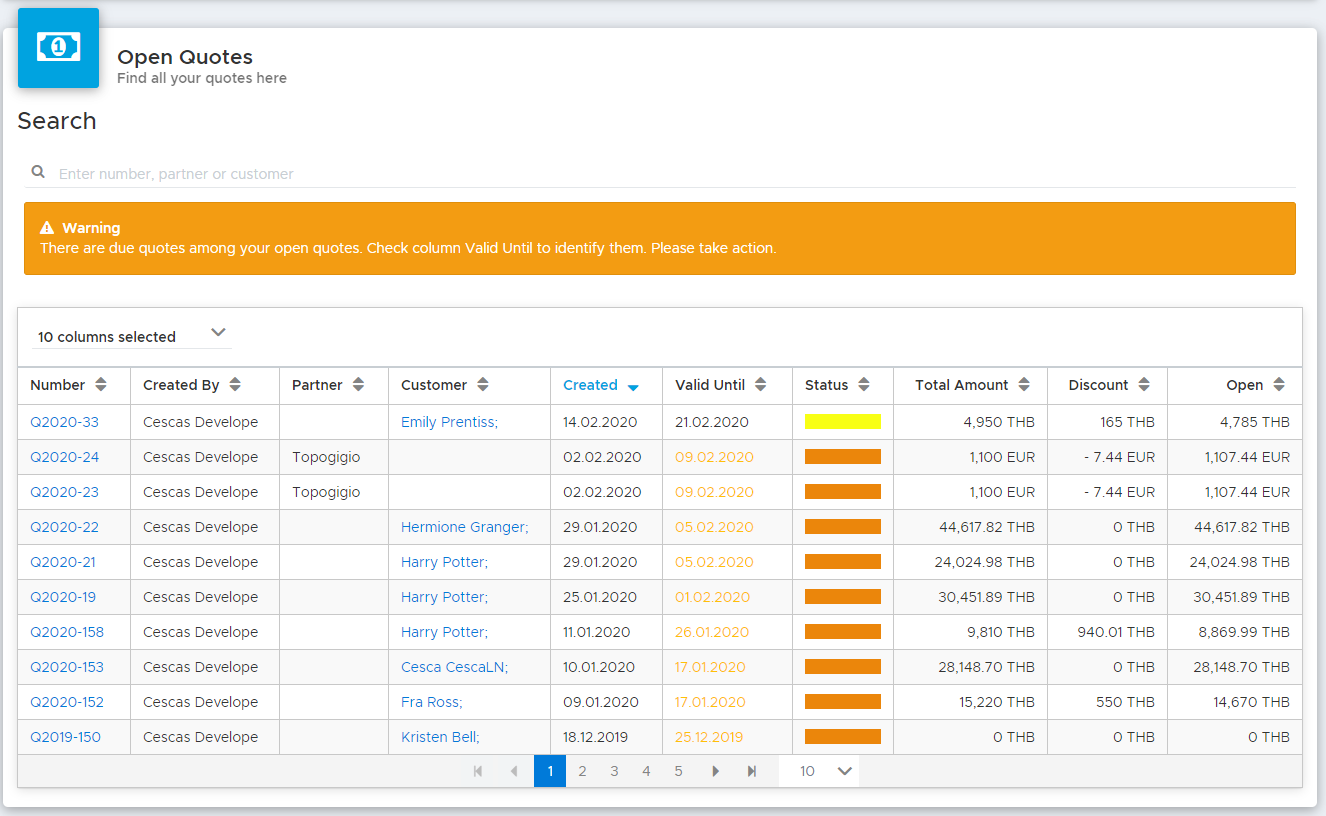
Task: Open customer Fra Ross link
Action: [x=431, y=702]
